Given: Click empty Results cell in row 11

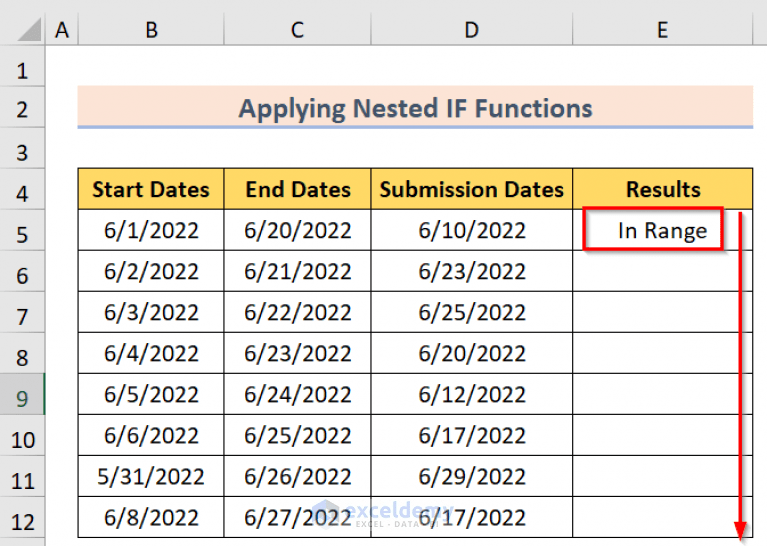Looking at the screenshot, I should (662, 477).
